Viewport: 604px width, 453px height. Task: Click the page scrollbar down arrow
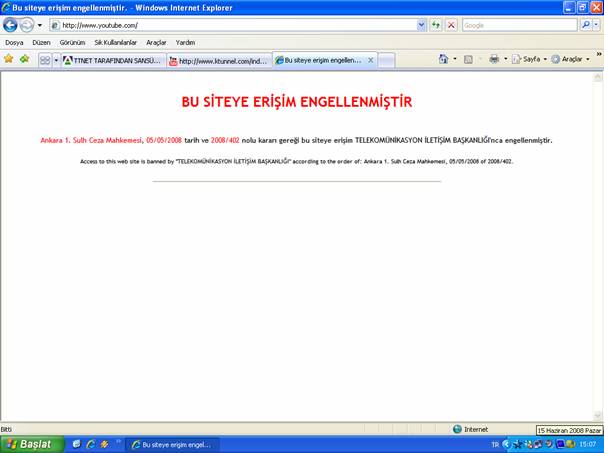[598, 415]
